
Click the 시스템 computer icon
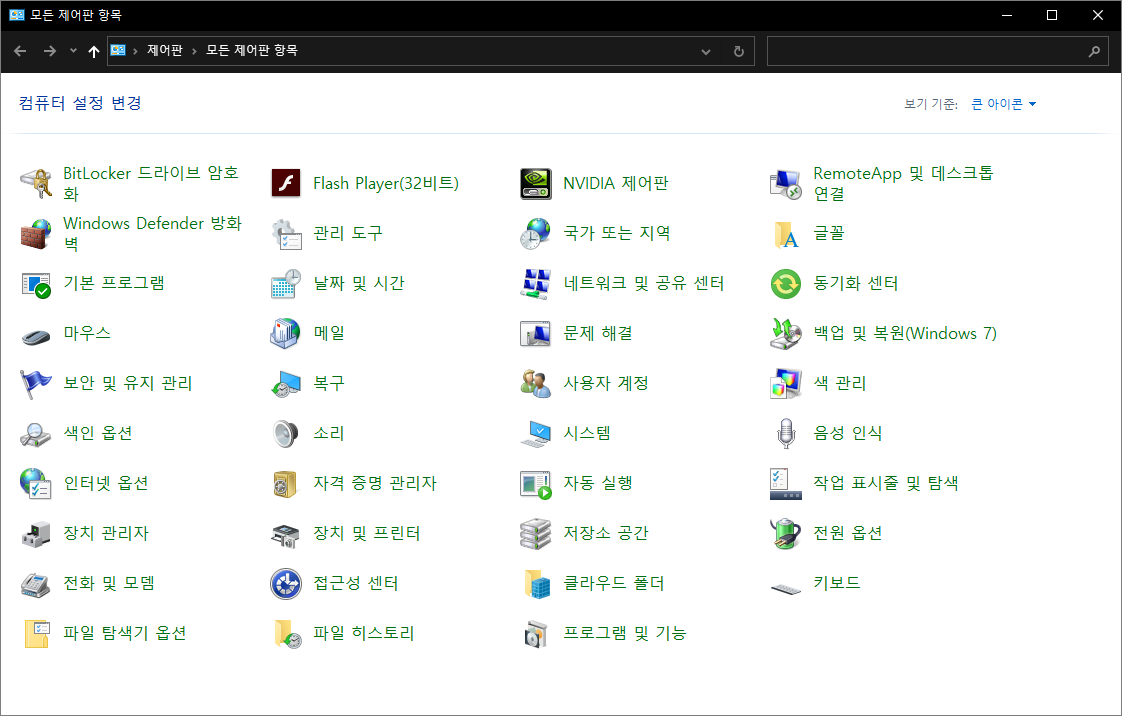click(x=535, y=433)
